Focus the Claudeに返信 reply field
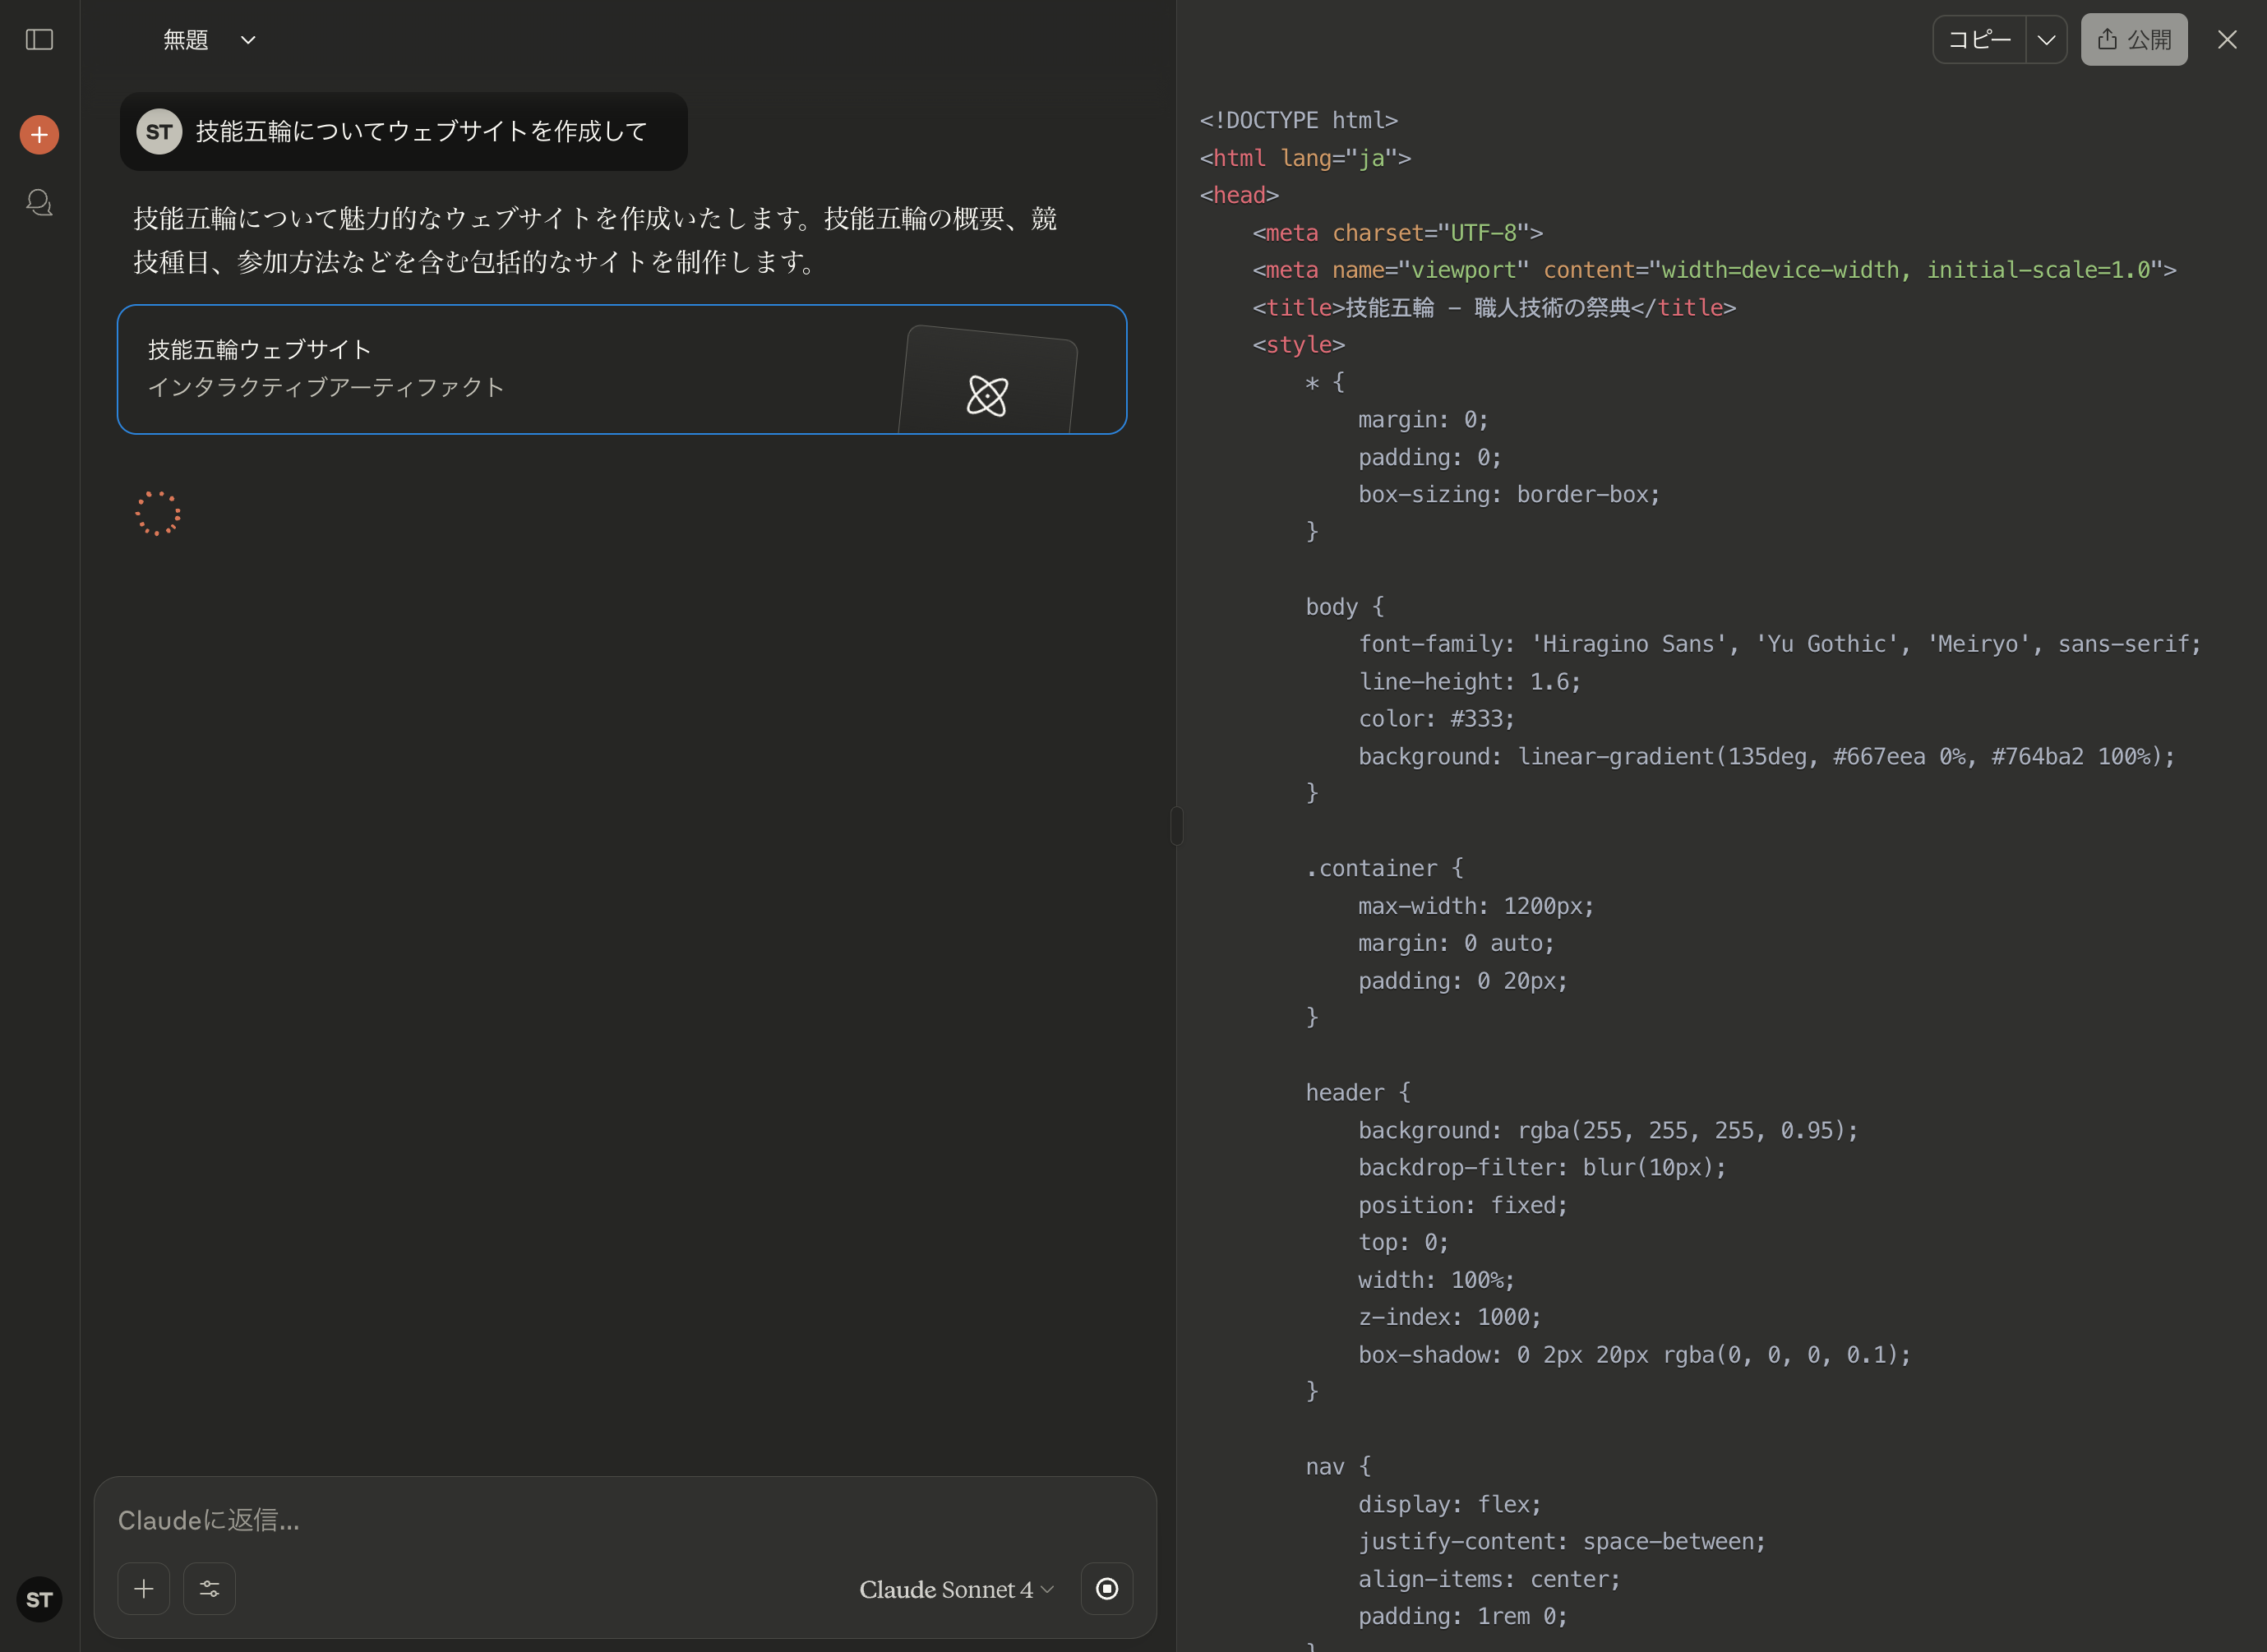This screenshot has width=2267, height=1652. tap(625, 1520)
